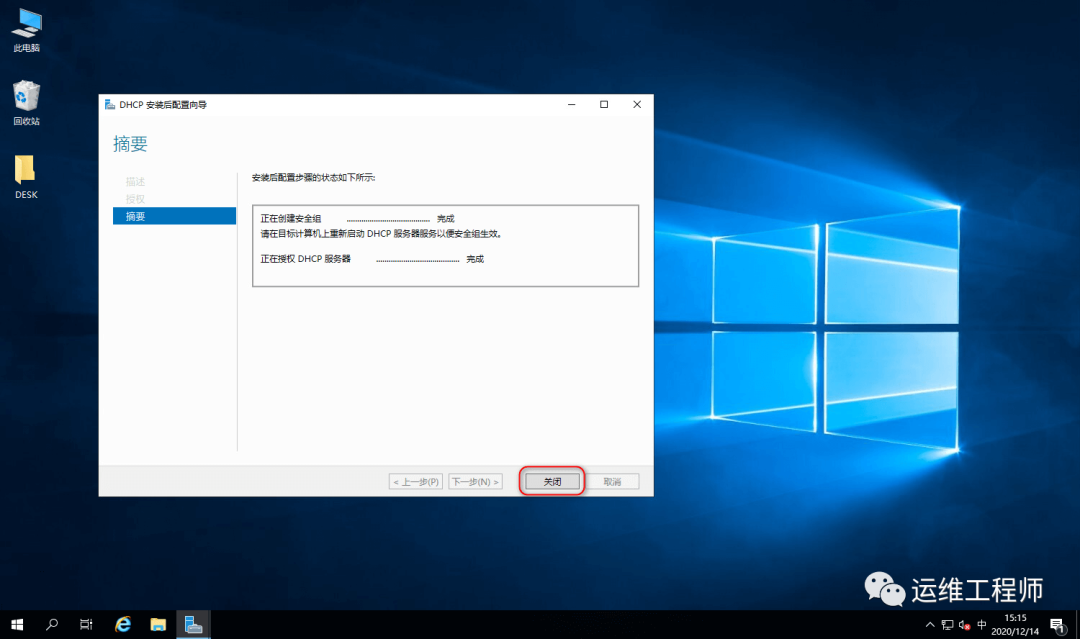Open the 此电脑 desktop icon
The height and width of the screenshot is (639, 1080).
[x=26, y=30]
